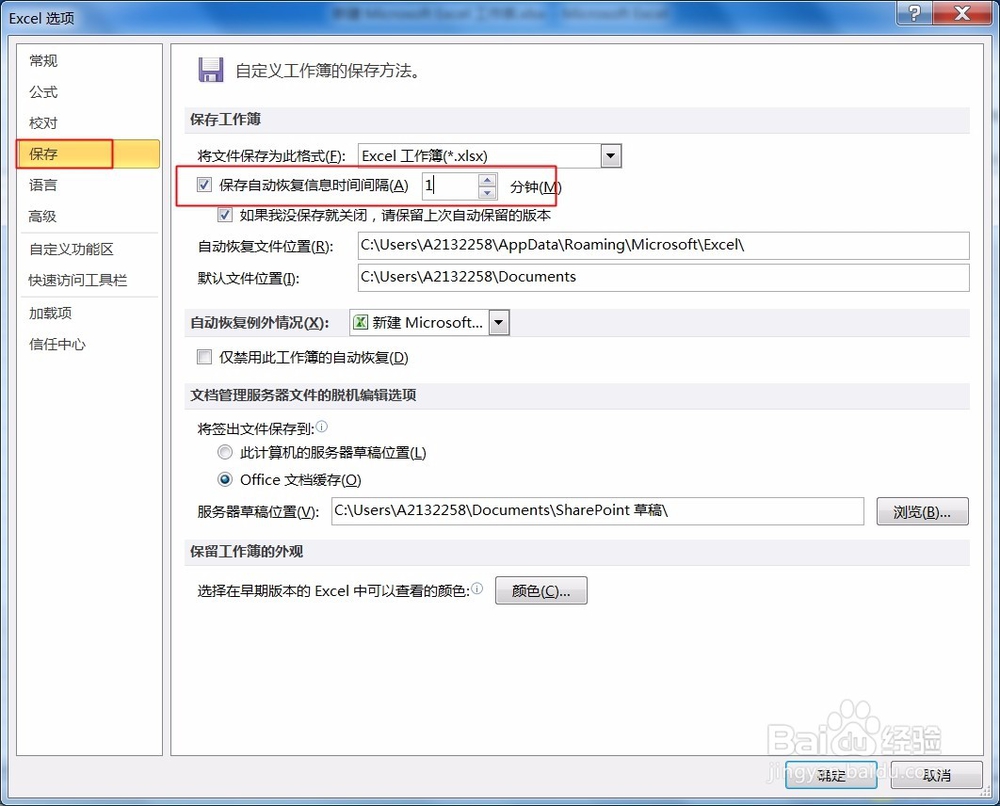Click the help question mark button
This screenshot has width=1000, height=806.
pyautogui.click(x=913, y=13)
